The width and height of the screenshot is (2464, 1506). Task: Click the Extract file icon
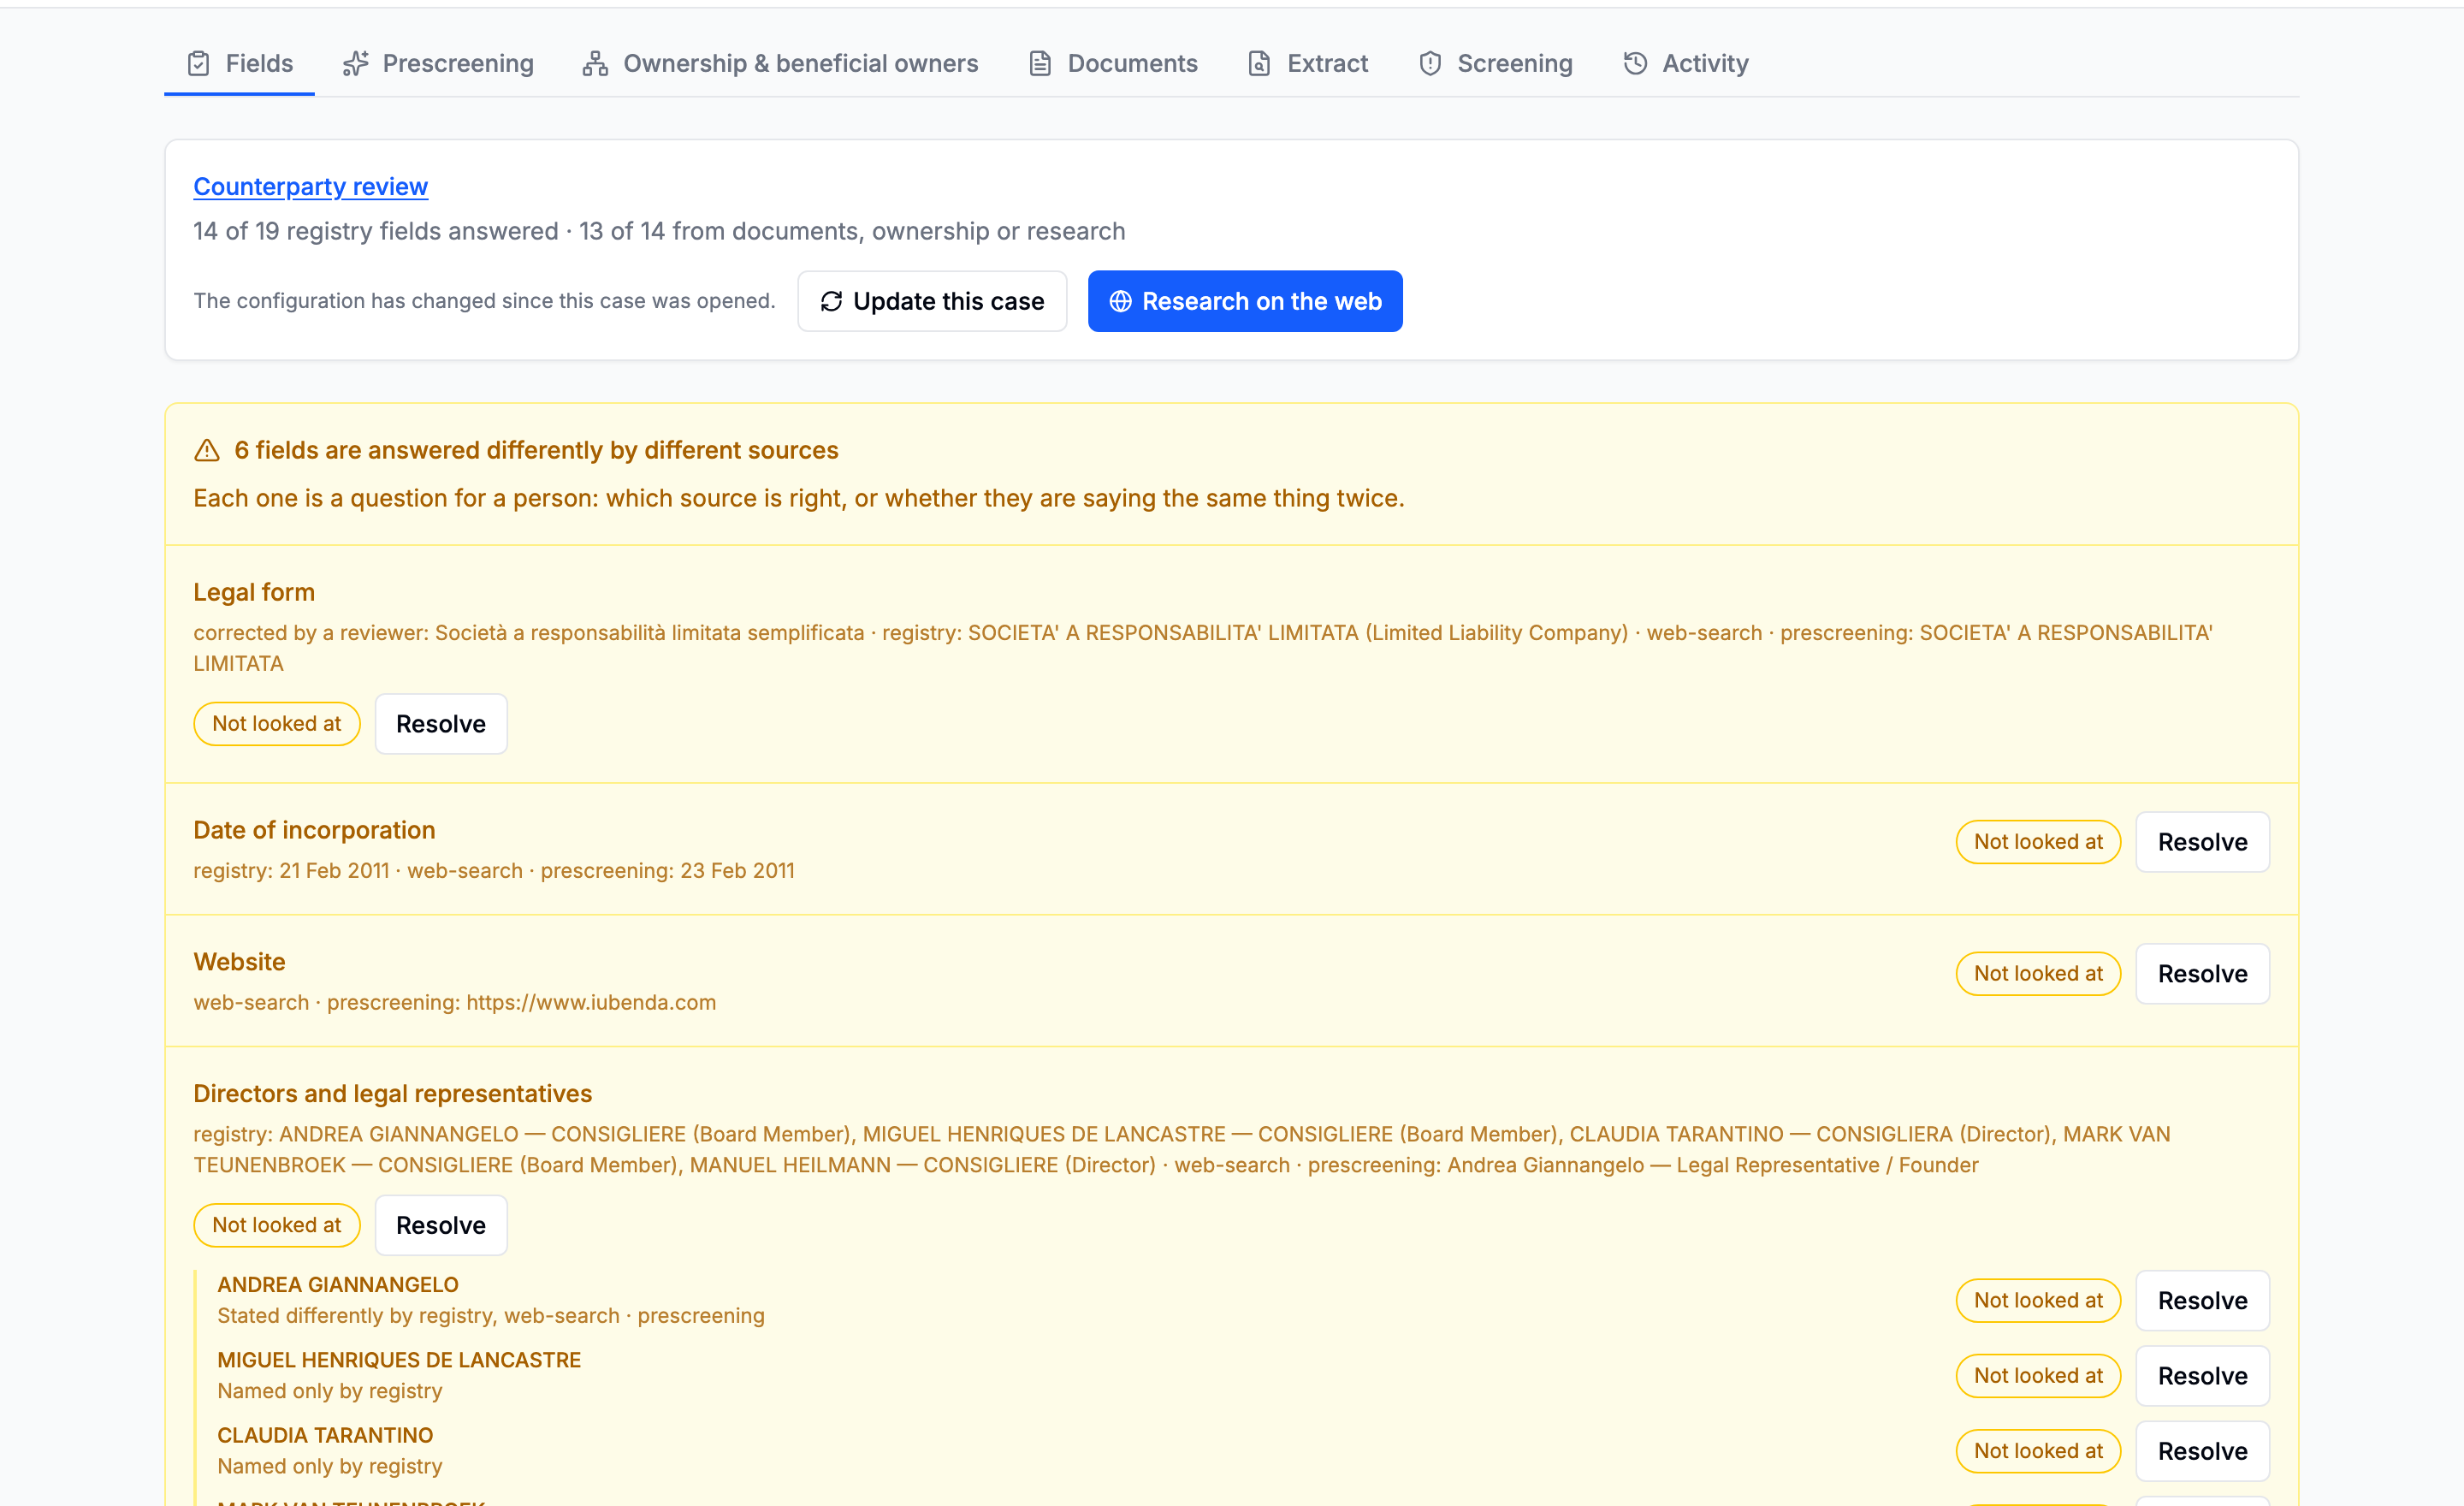(x=1259, y=63)
